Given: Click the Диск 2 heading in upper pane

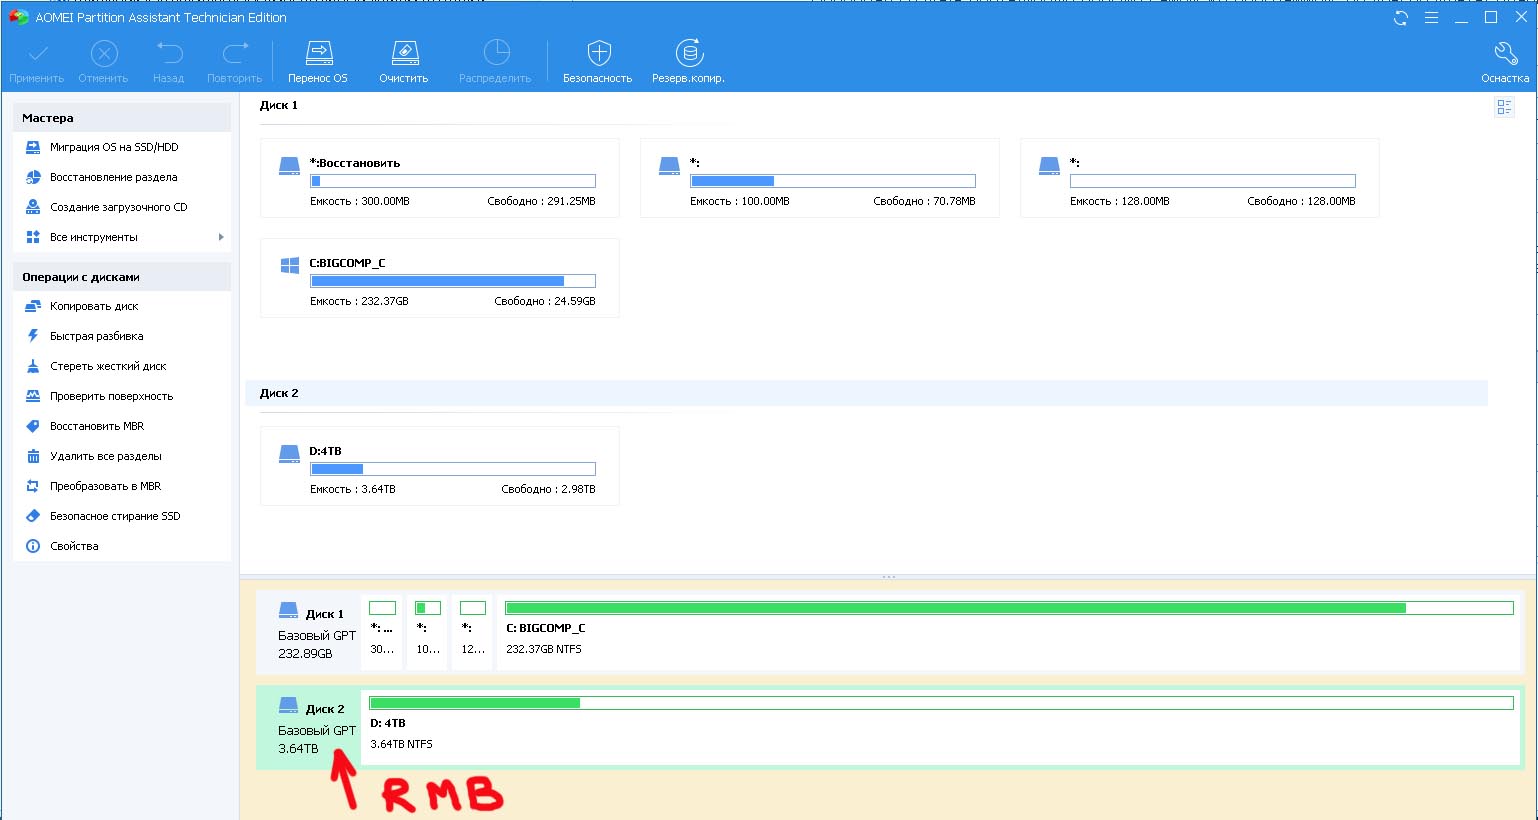Looking at the screenshot, I should pyautogui.click(x=279, y=393).
